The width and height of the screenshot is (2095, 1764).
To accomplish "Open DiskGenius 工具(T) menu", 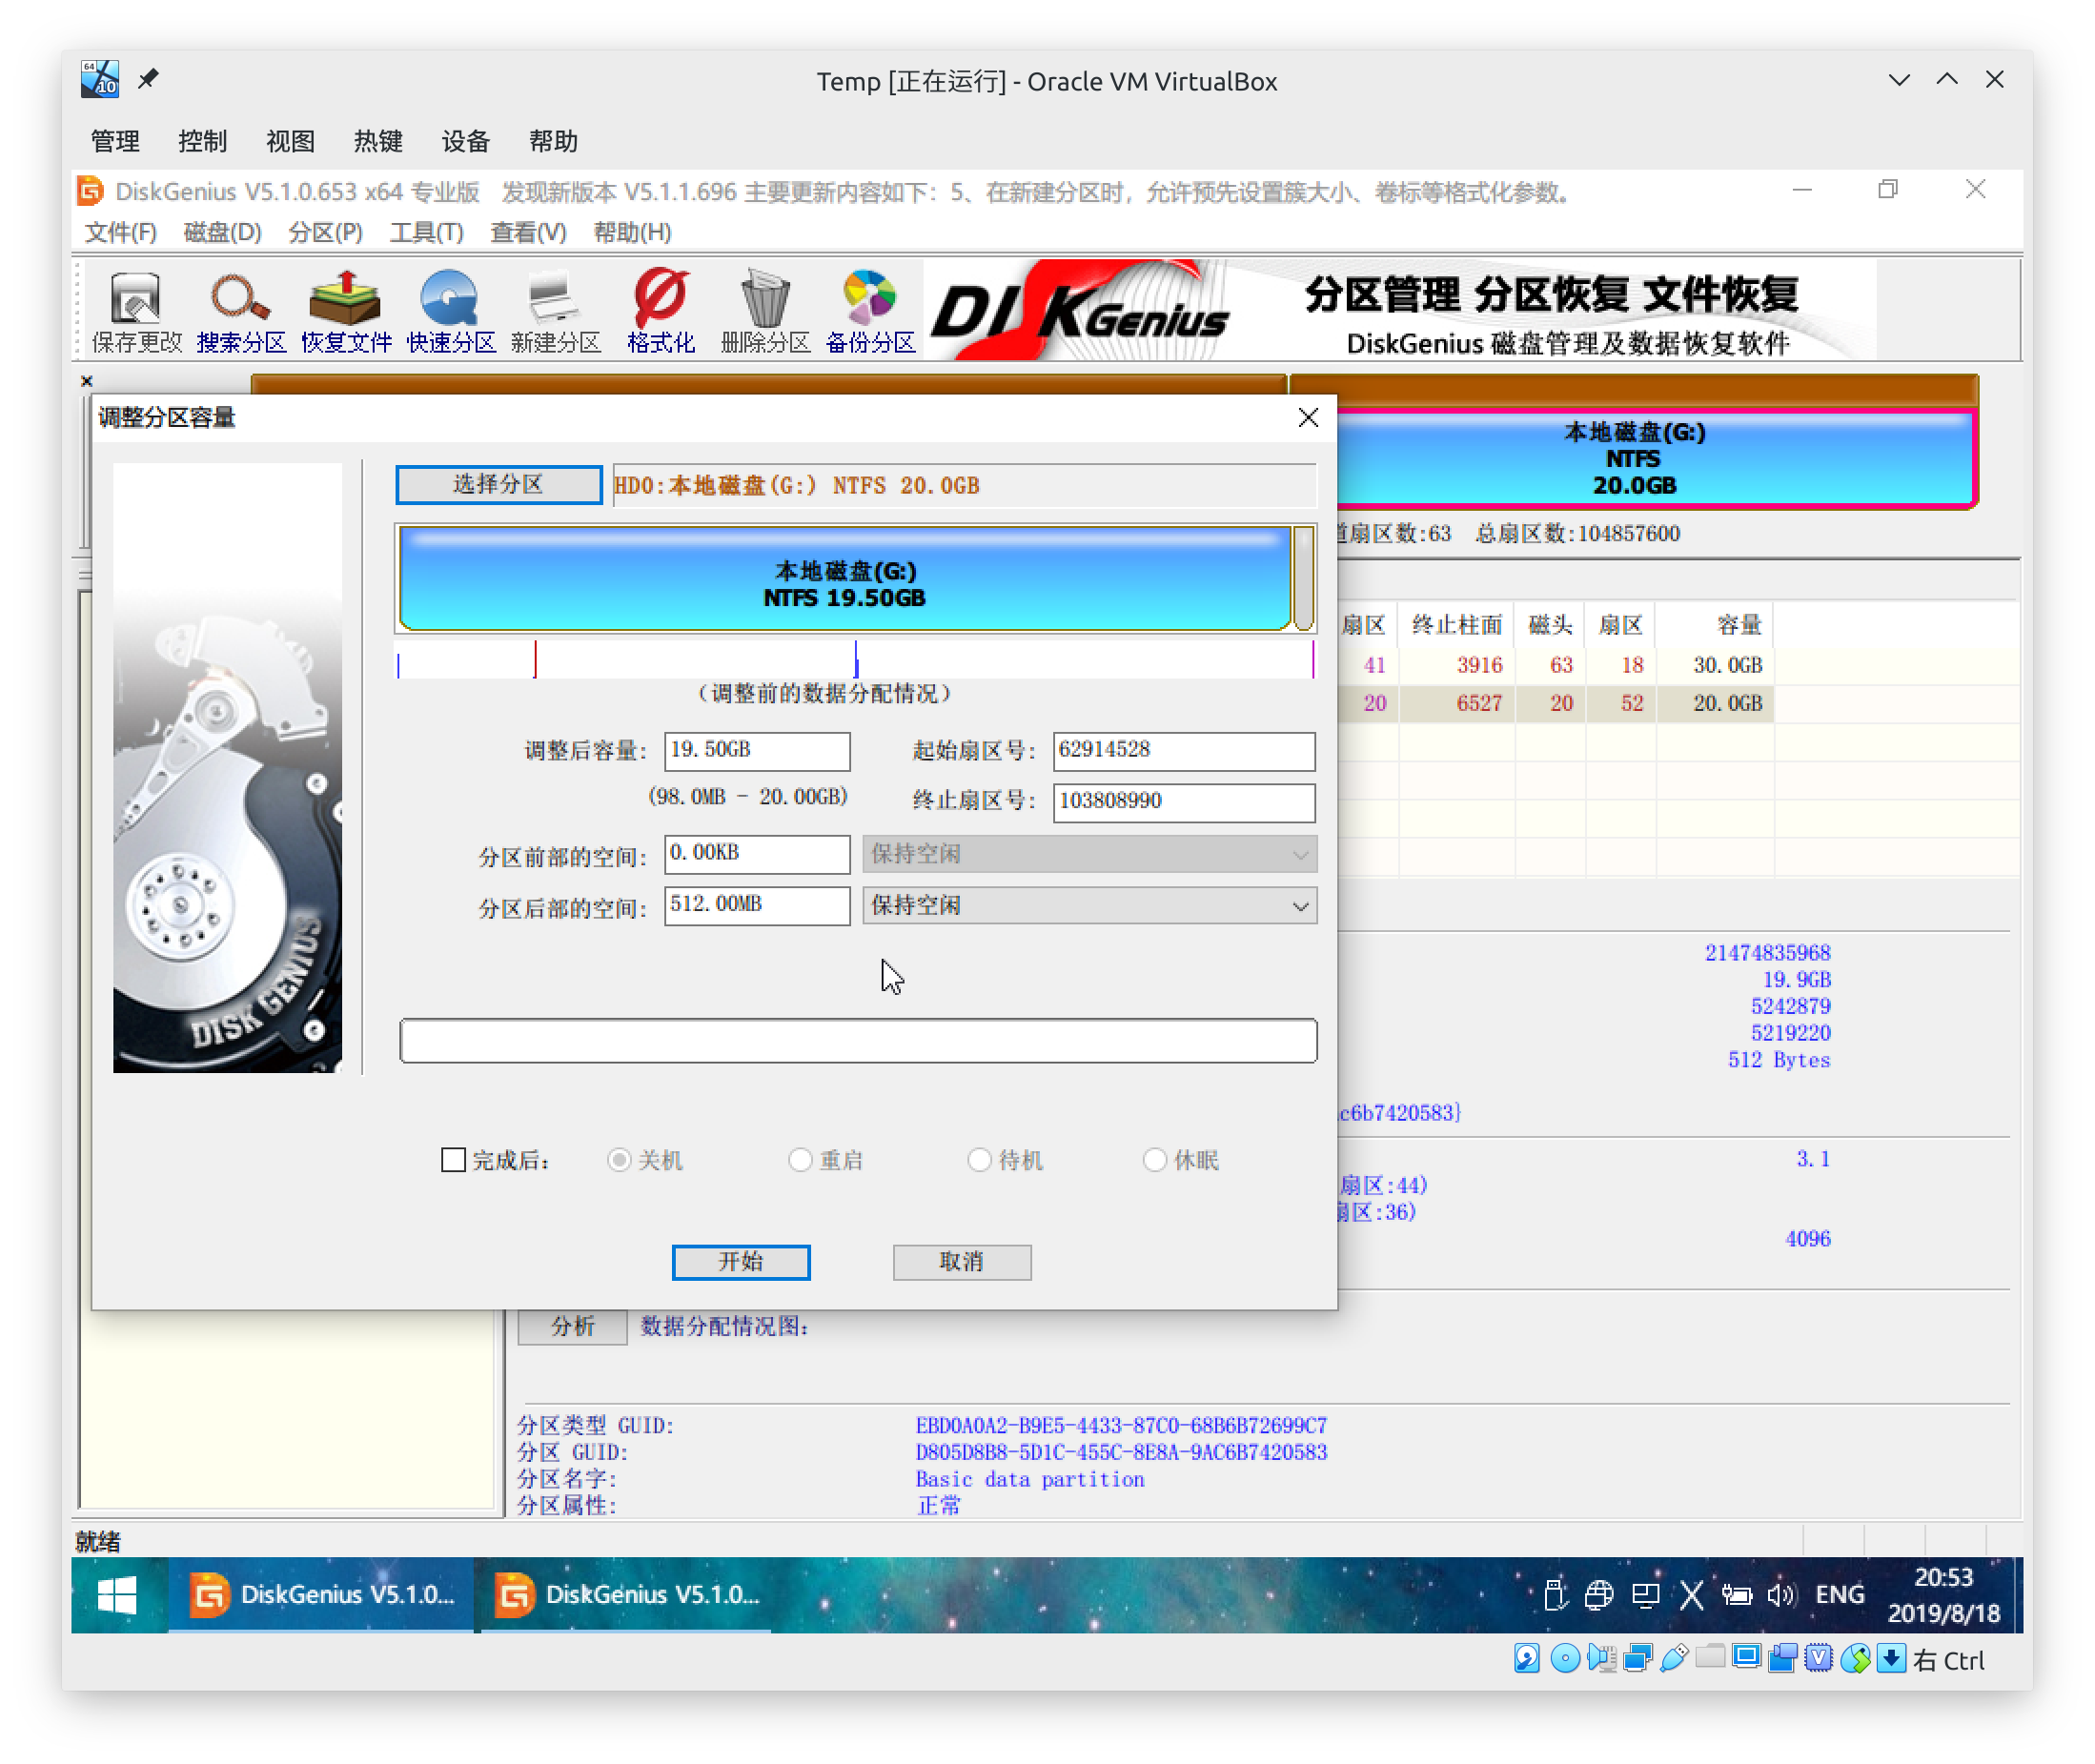I will click(x=426, y=232).
